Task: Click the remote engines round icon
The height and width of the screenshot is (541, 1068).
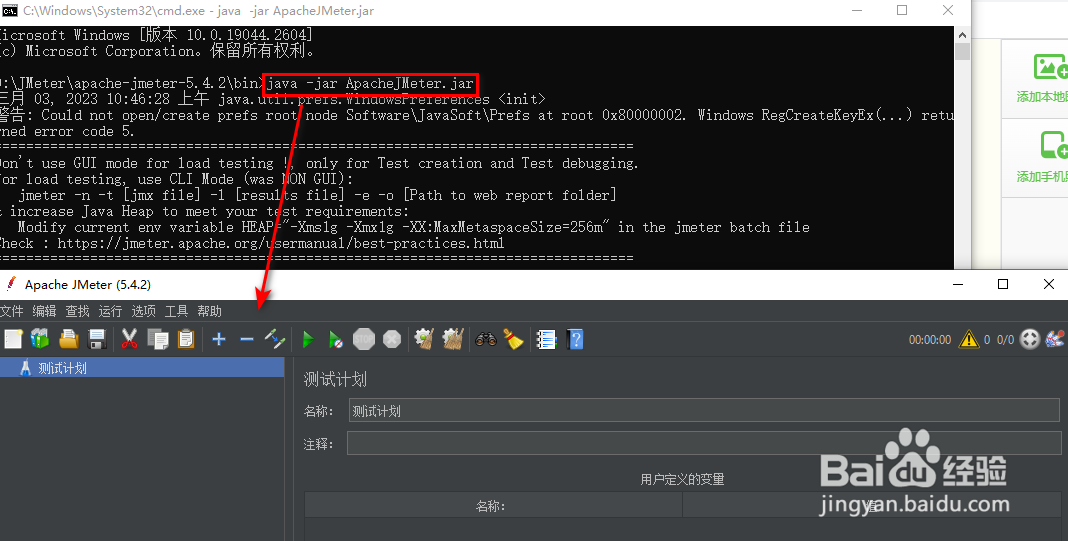Action: (x=1030, y=339)
